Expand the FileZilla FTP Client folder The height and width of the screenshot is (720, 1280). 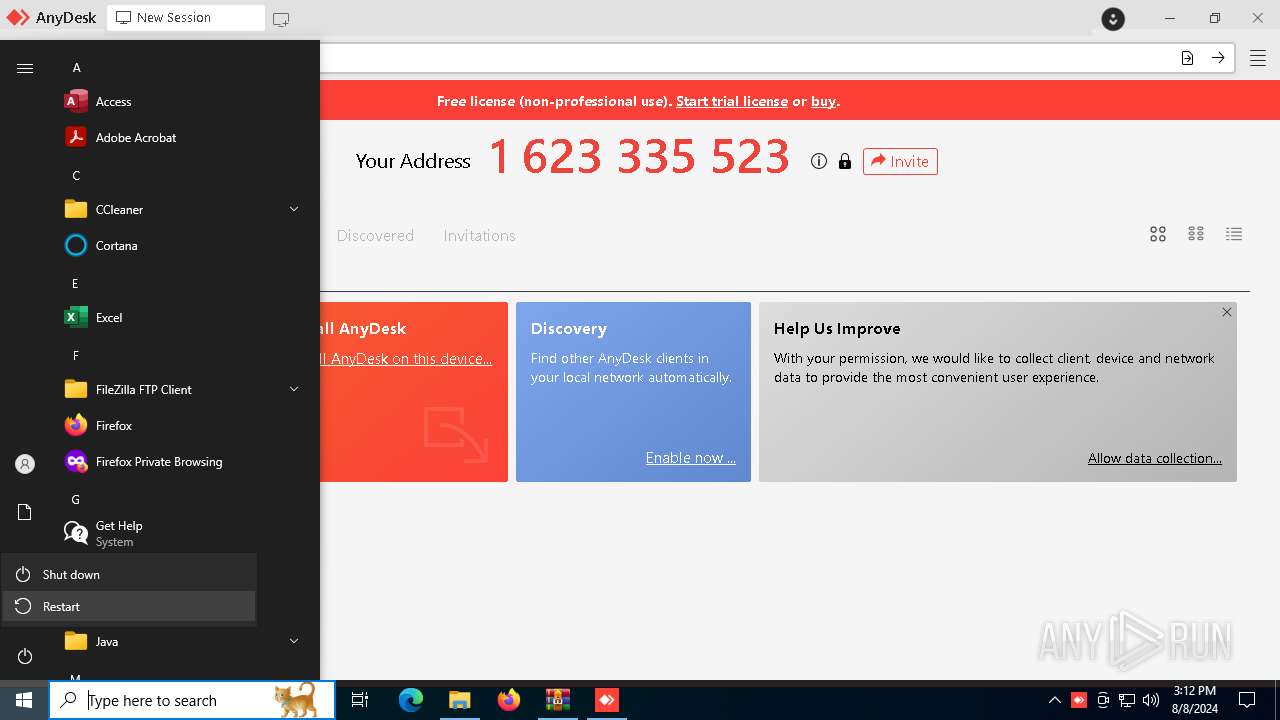[184, 390]
